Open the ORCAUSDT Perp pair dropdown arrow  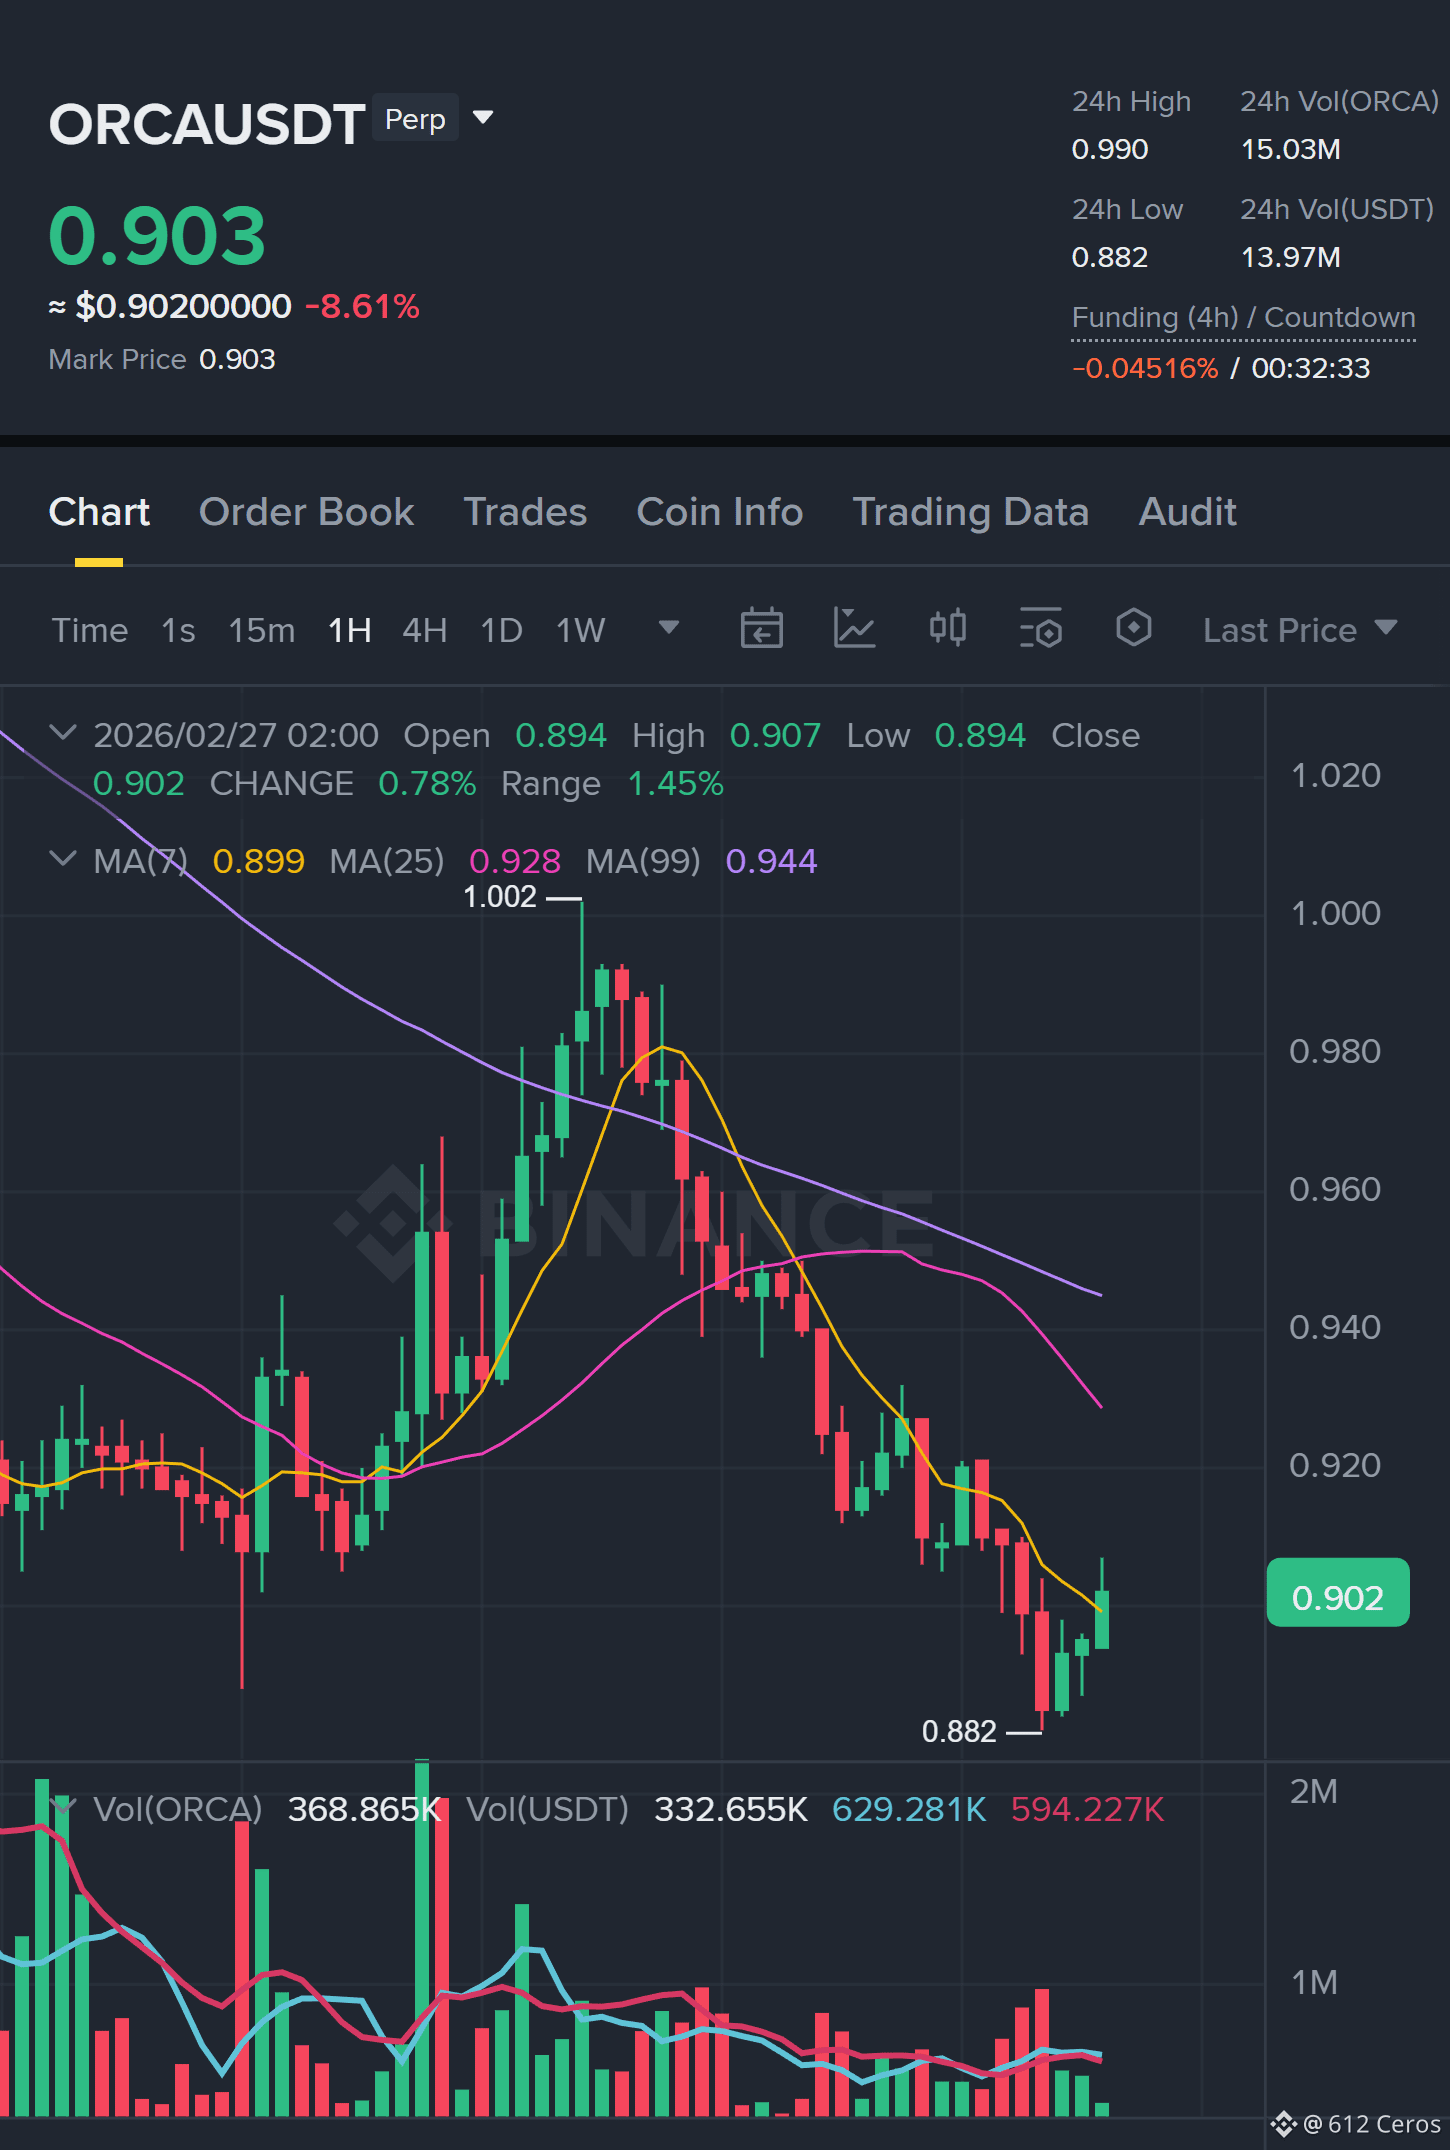click(483, 118)
